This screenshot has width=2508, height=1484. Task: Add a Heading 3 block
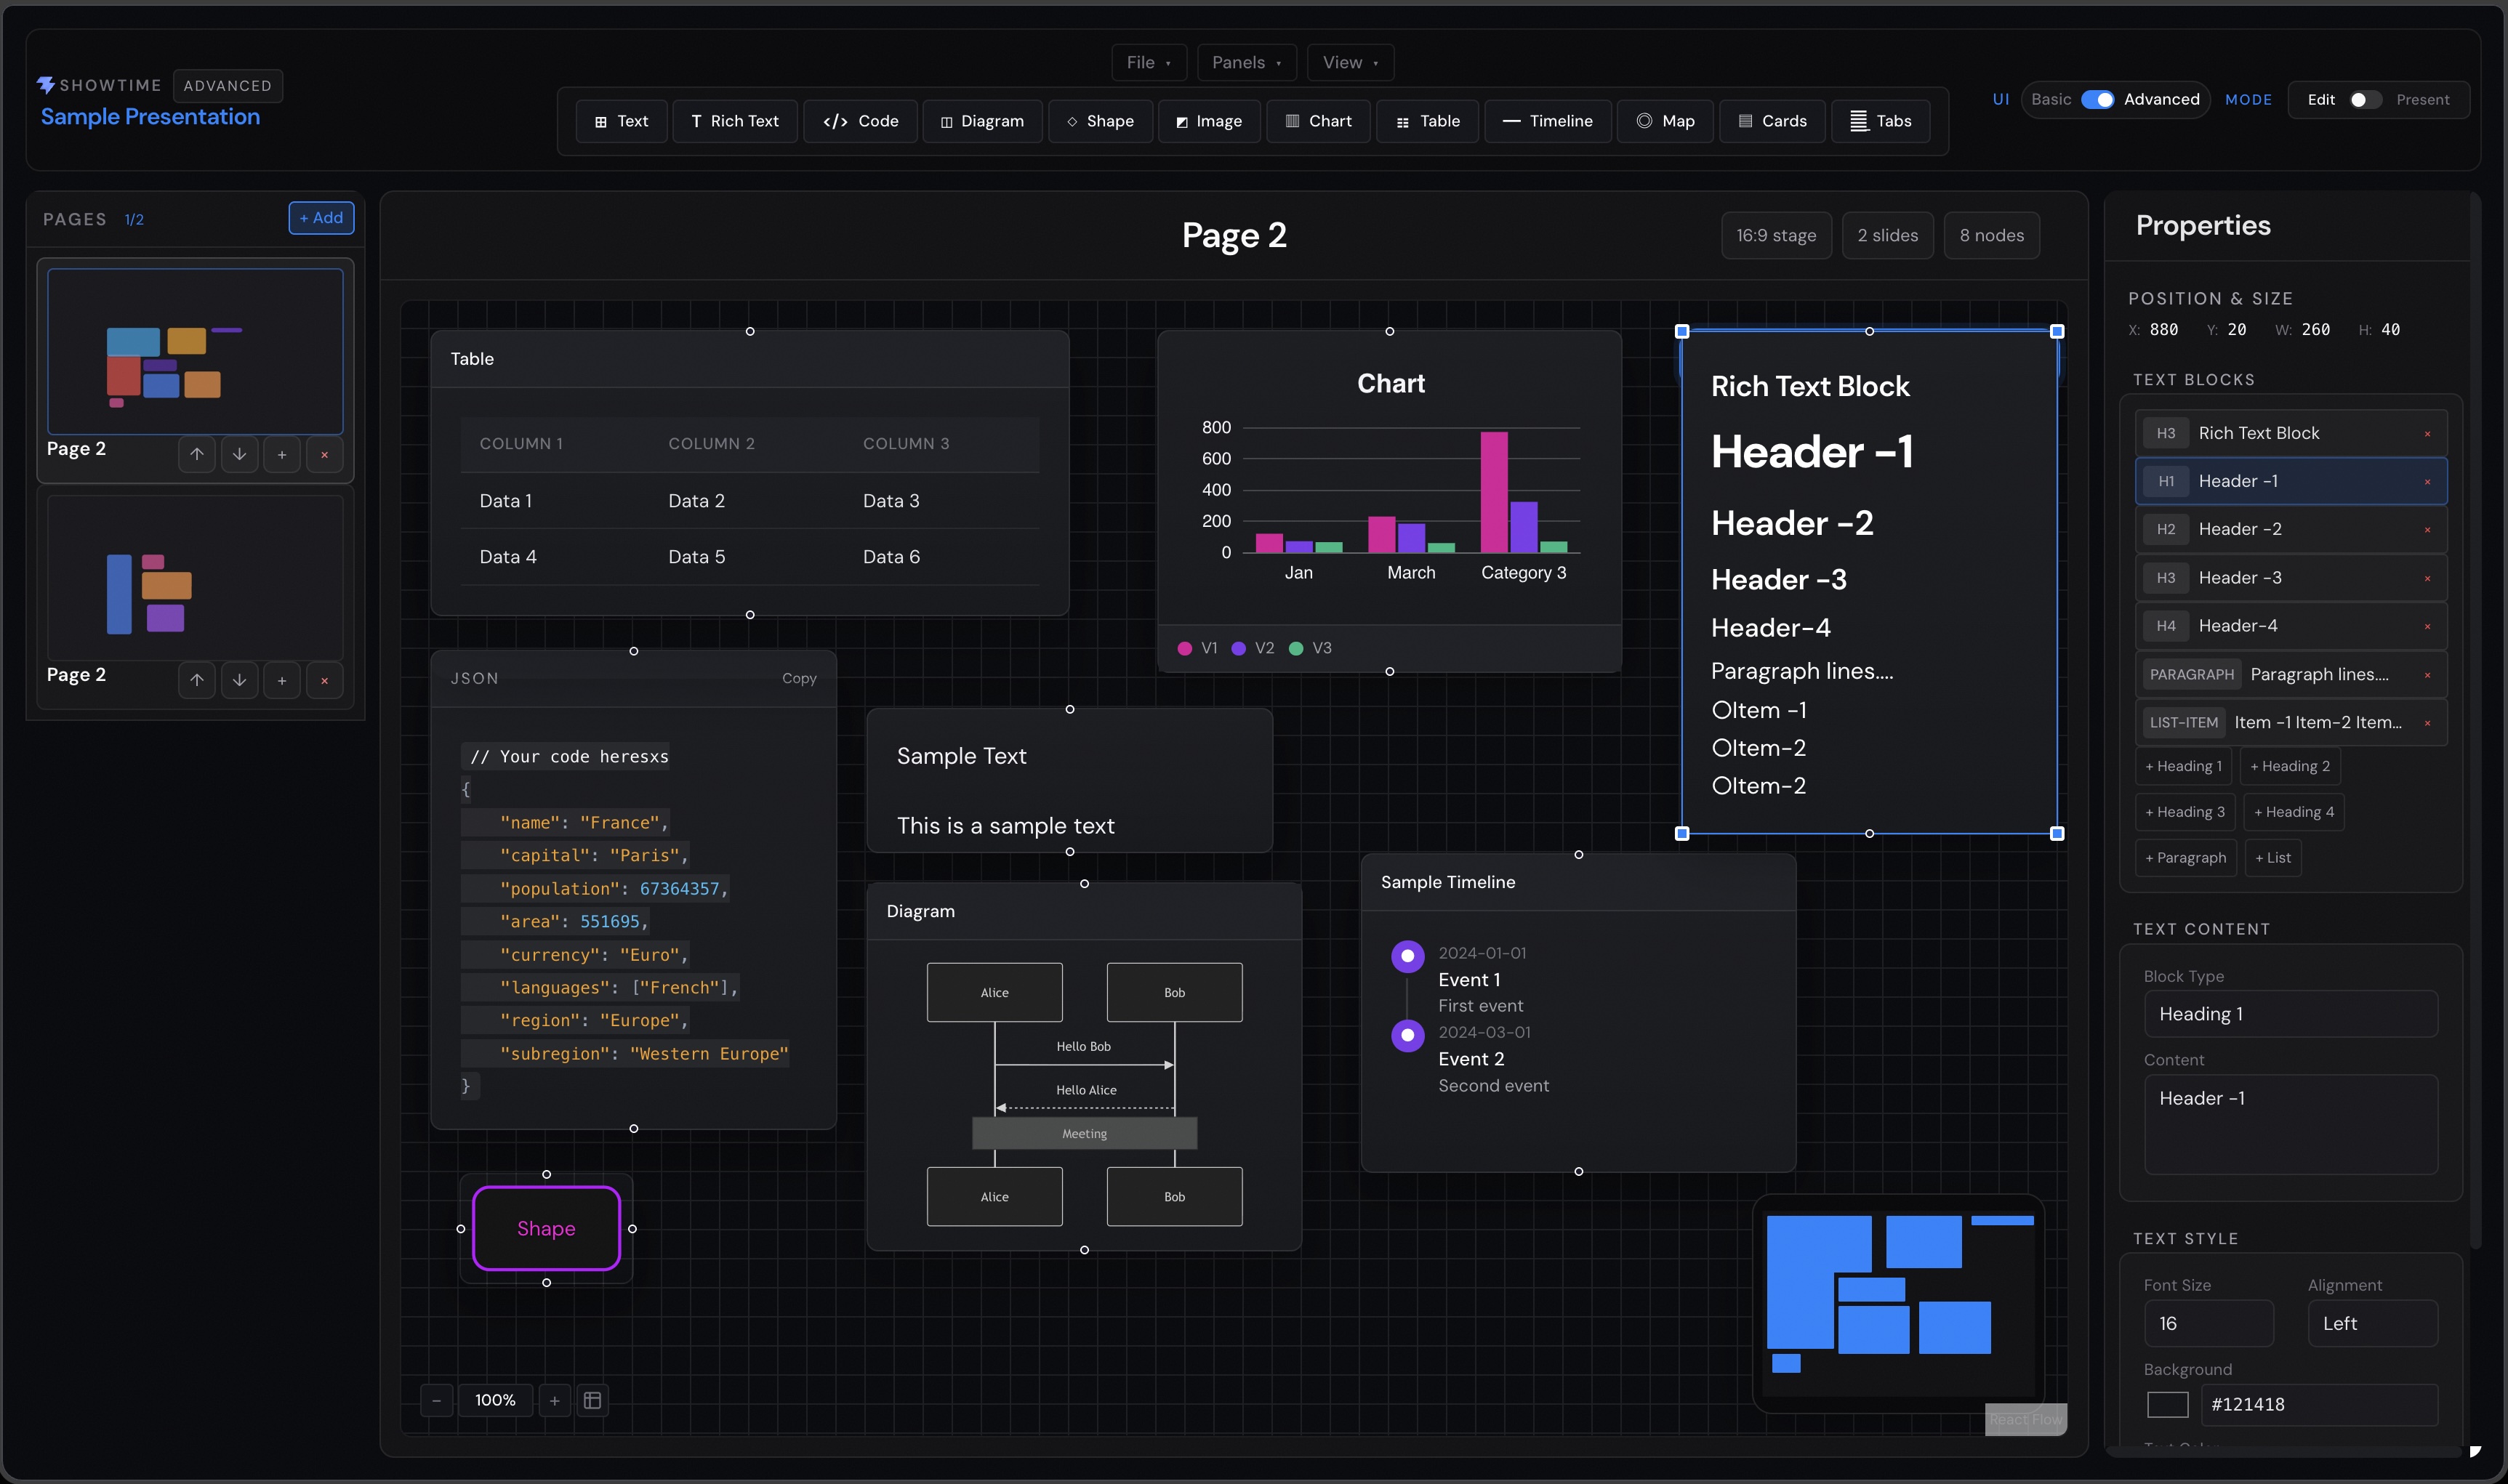coord(2185,812)
